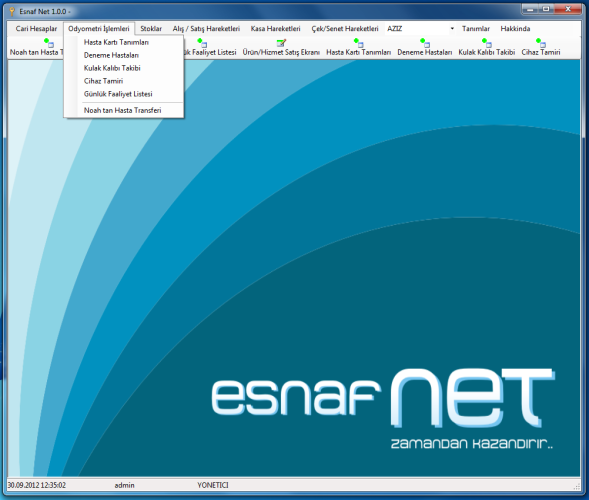Click Esnaf Net key icon in title bar
589x500 pixels.
point(12,11)
